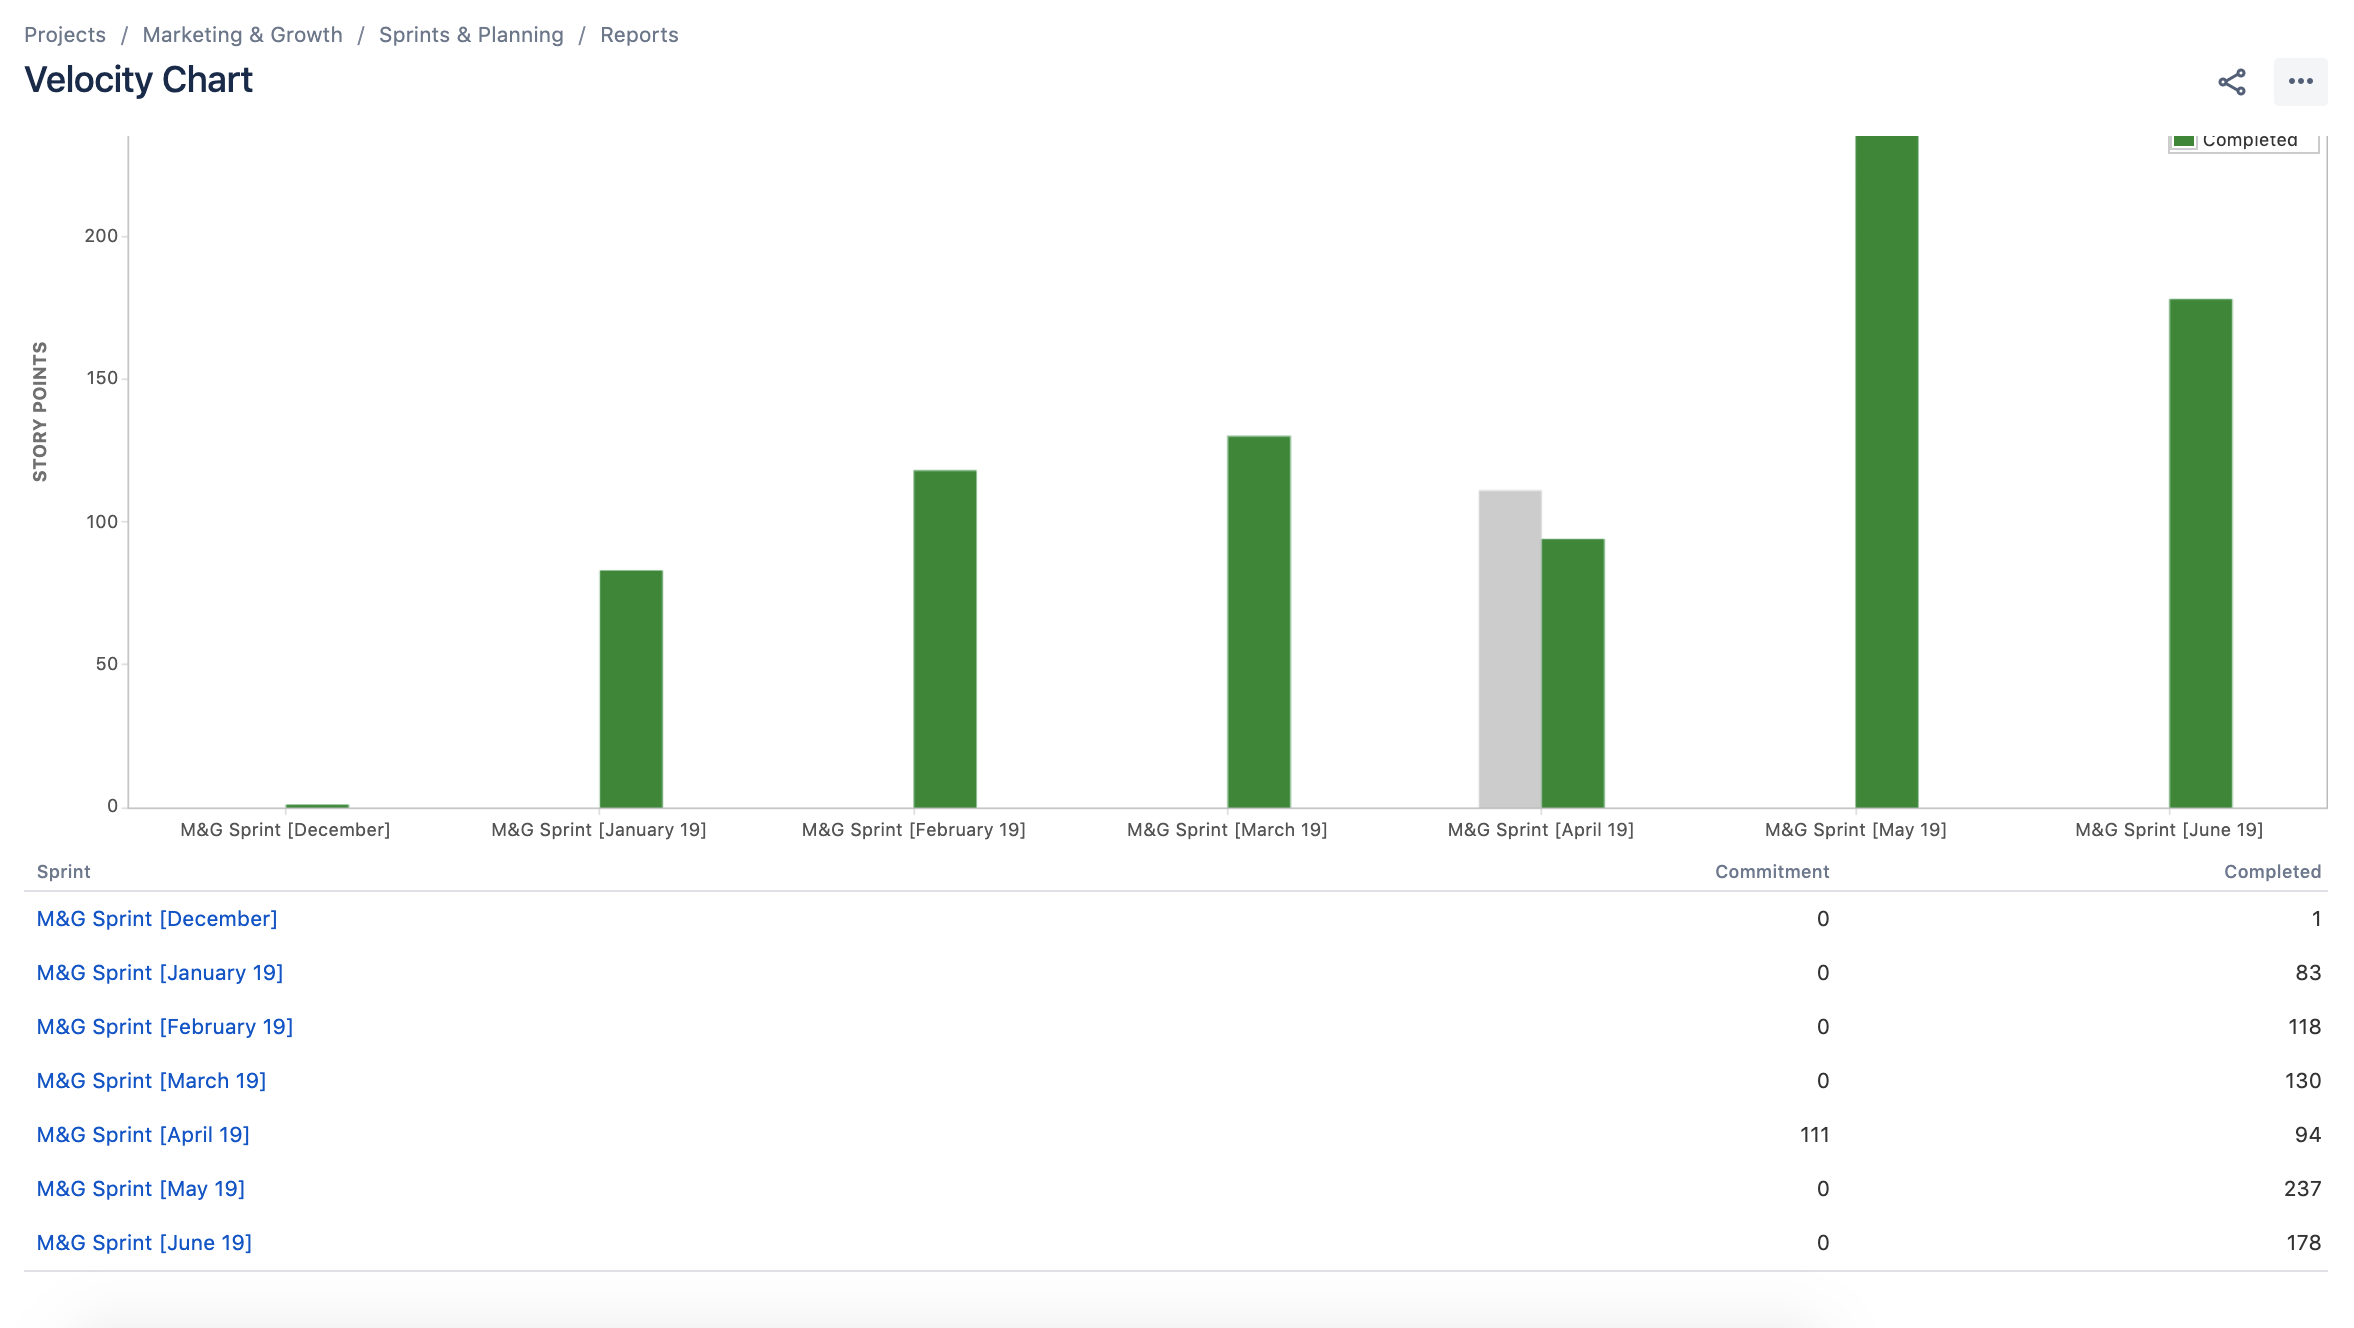
Task: Open M&G Sprint [March 19] table link
Action: pos(151,1081)
